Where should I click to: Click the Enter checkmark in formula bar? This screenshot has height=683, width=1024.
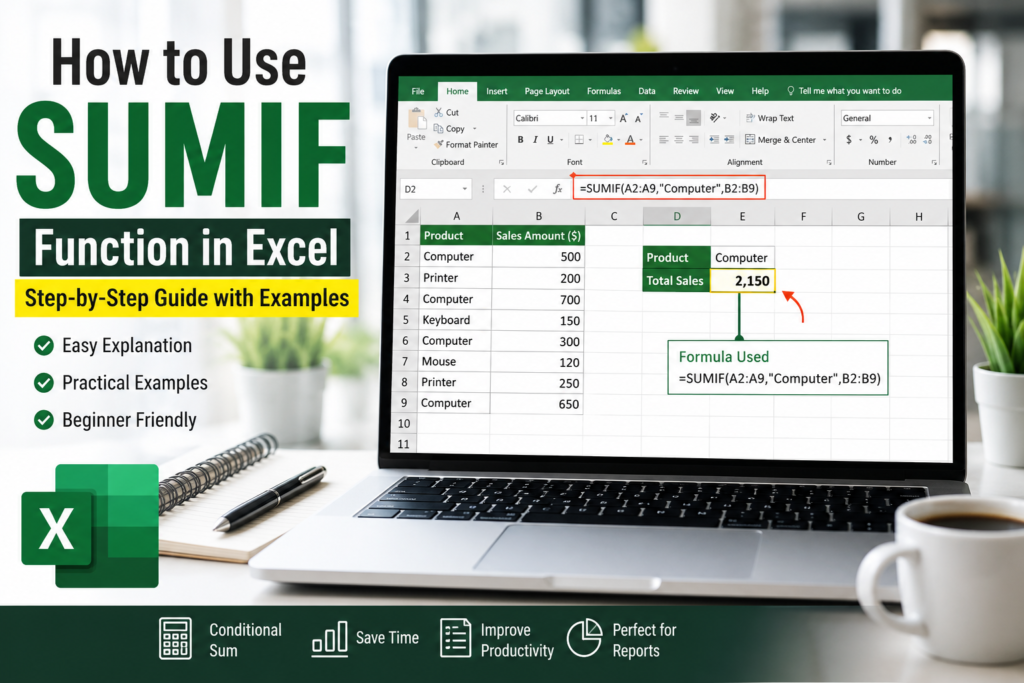(x=532, y=189)
